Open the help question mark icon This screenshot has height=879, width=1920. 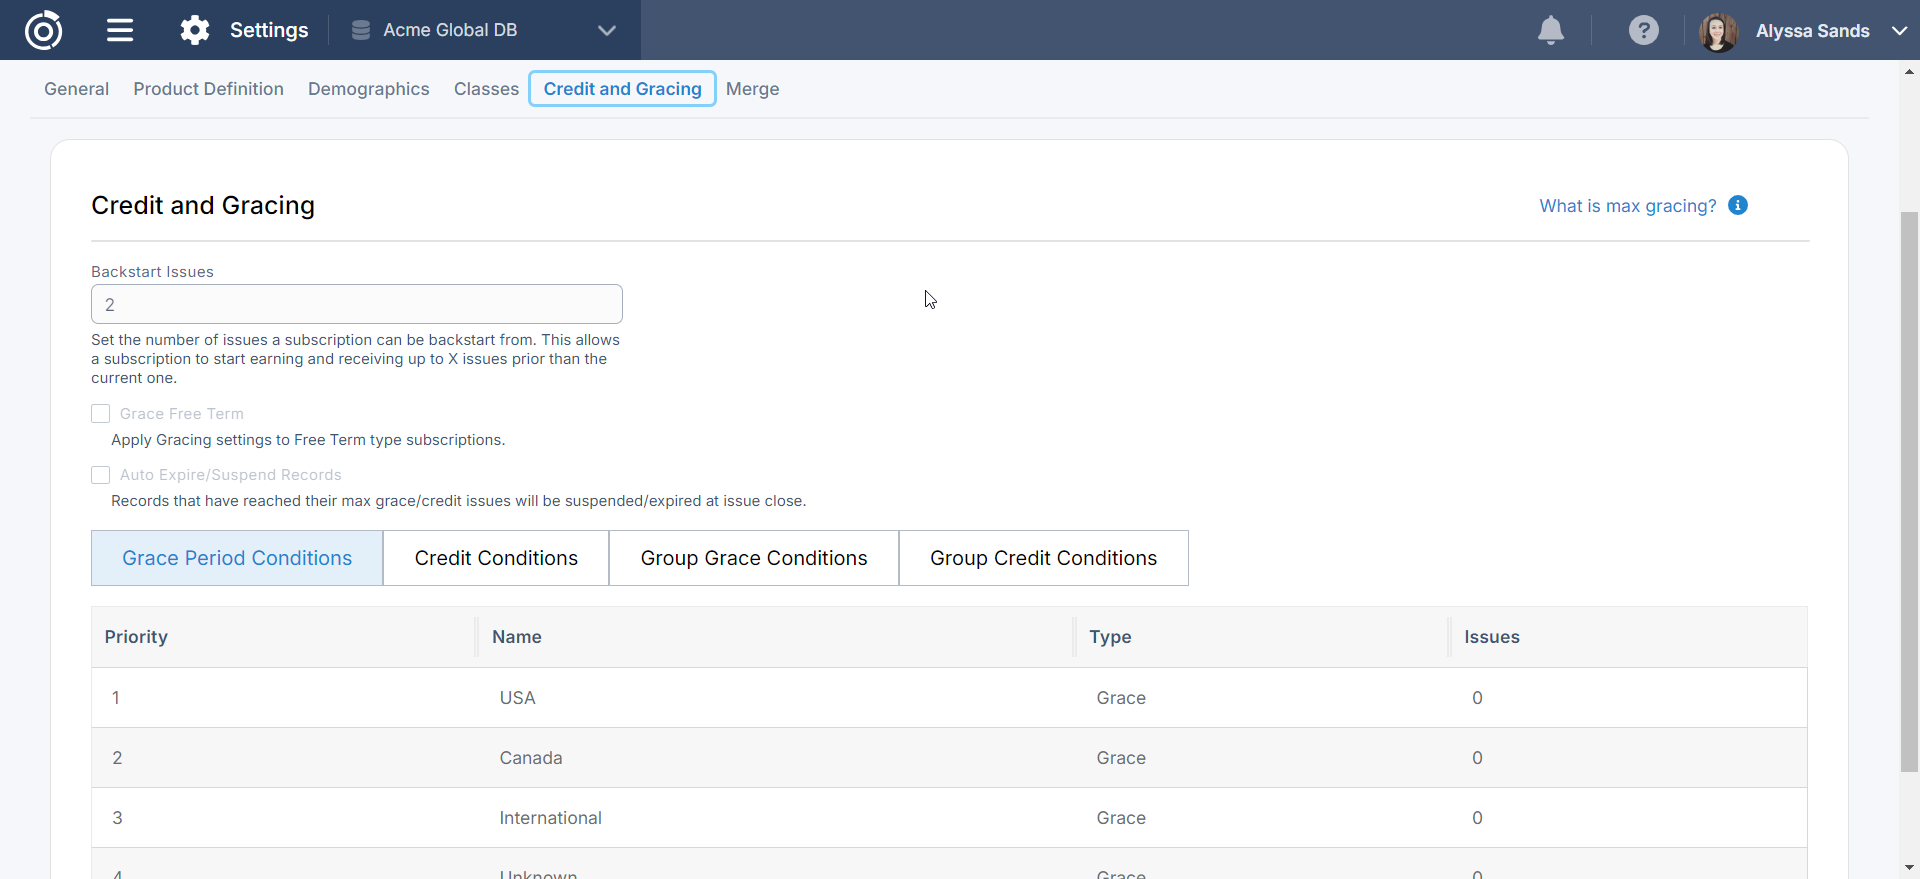1643,30
